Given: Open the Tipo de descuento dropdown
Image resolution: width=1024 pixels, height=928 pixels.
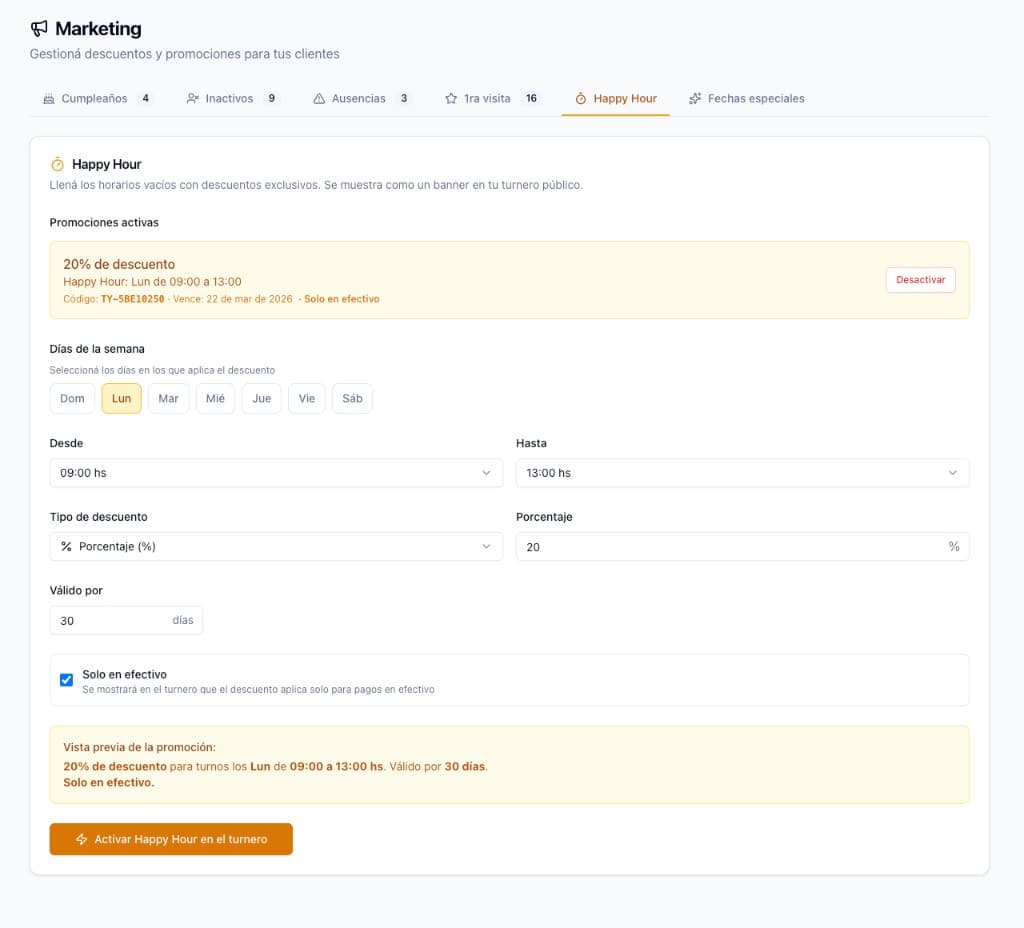Looking at the screenshot, I should (x=275, y=547).
